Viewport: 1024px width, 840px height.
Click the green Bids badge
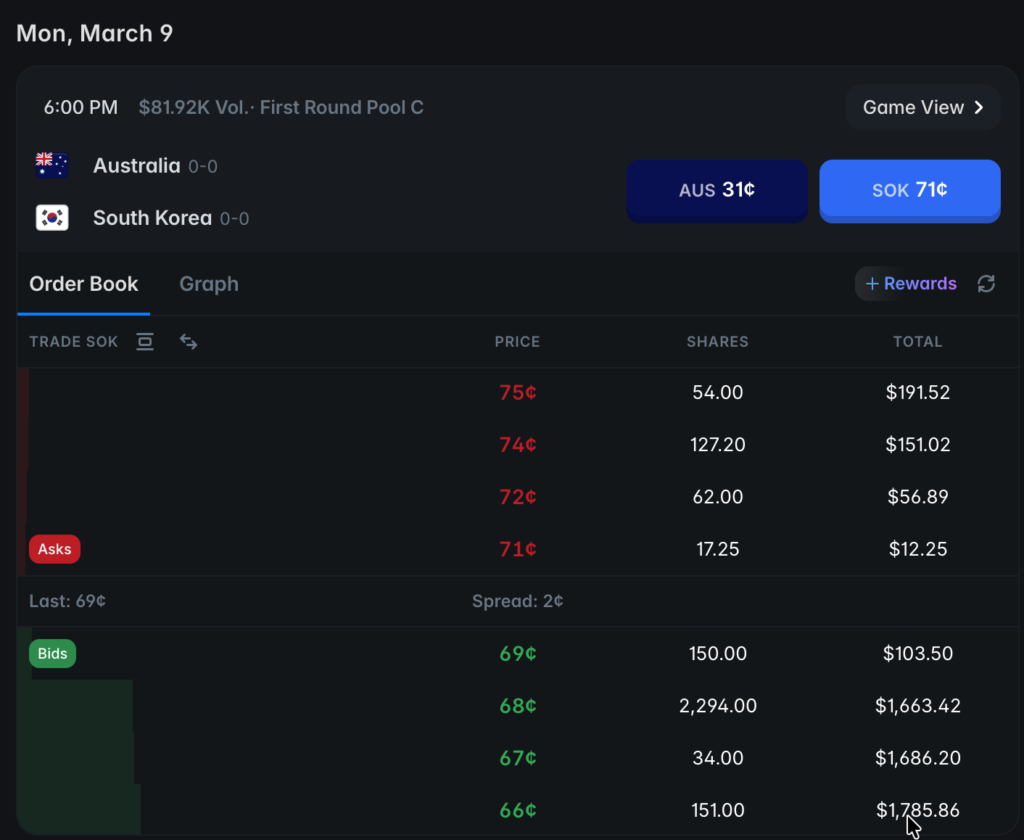(53, 654)
